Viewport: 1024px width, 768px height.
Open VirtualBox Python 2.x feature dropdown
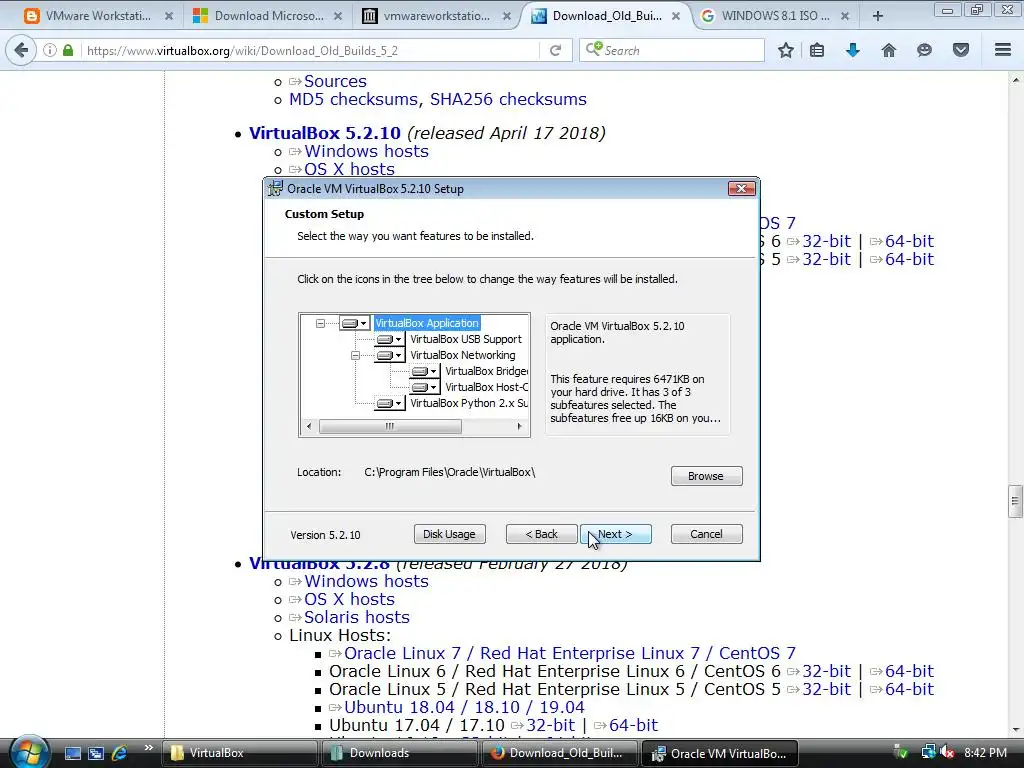click(389, 404)
